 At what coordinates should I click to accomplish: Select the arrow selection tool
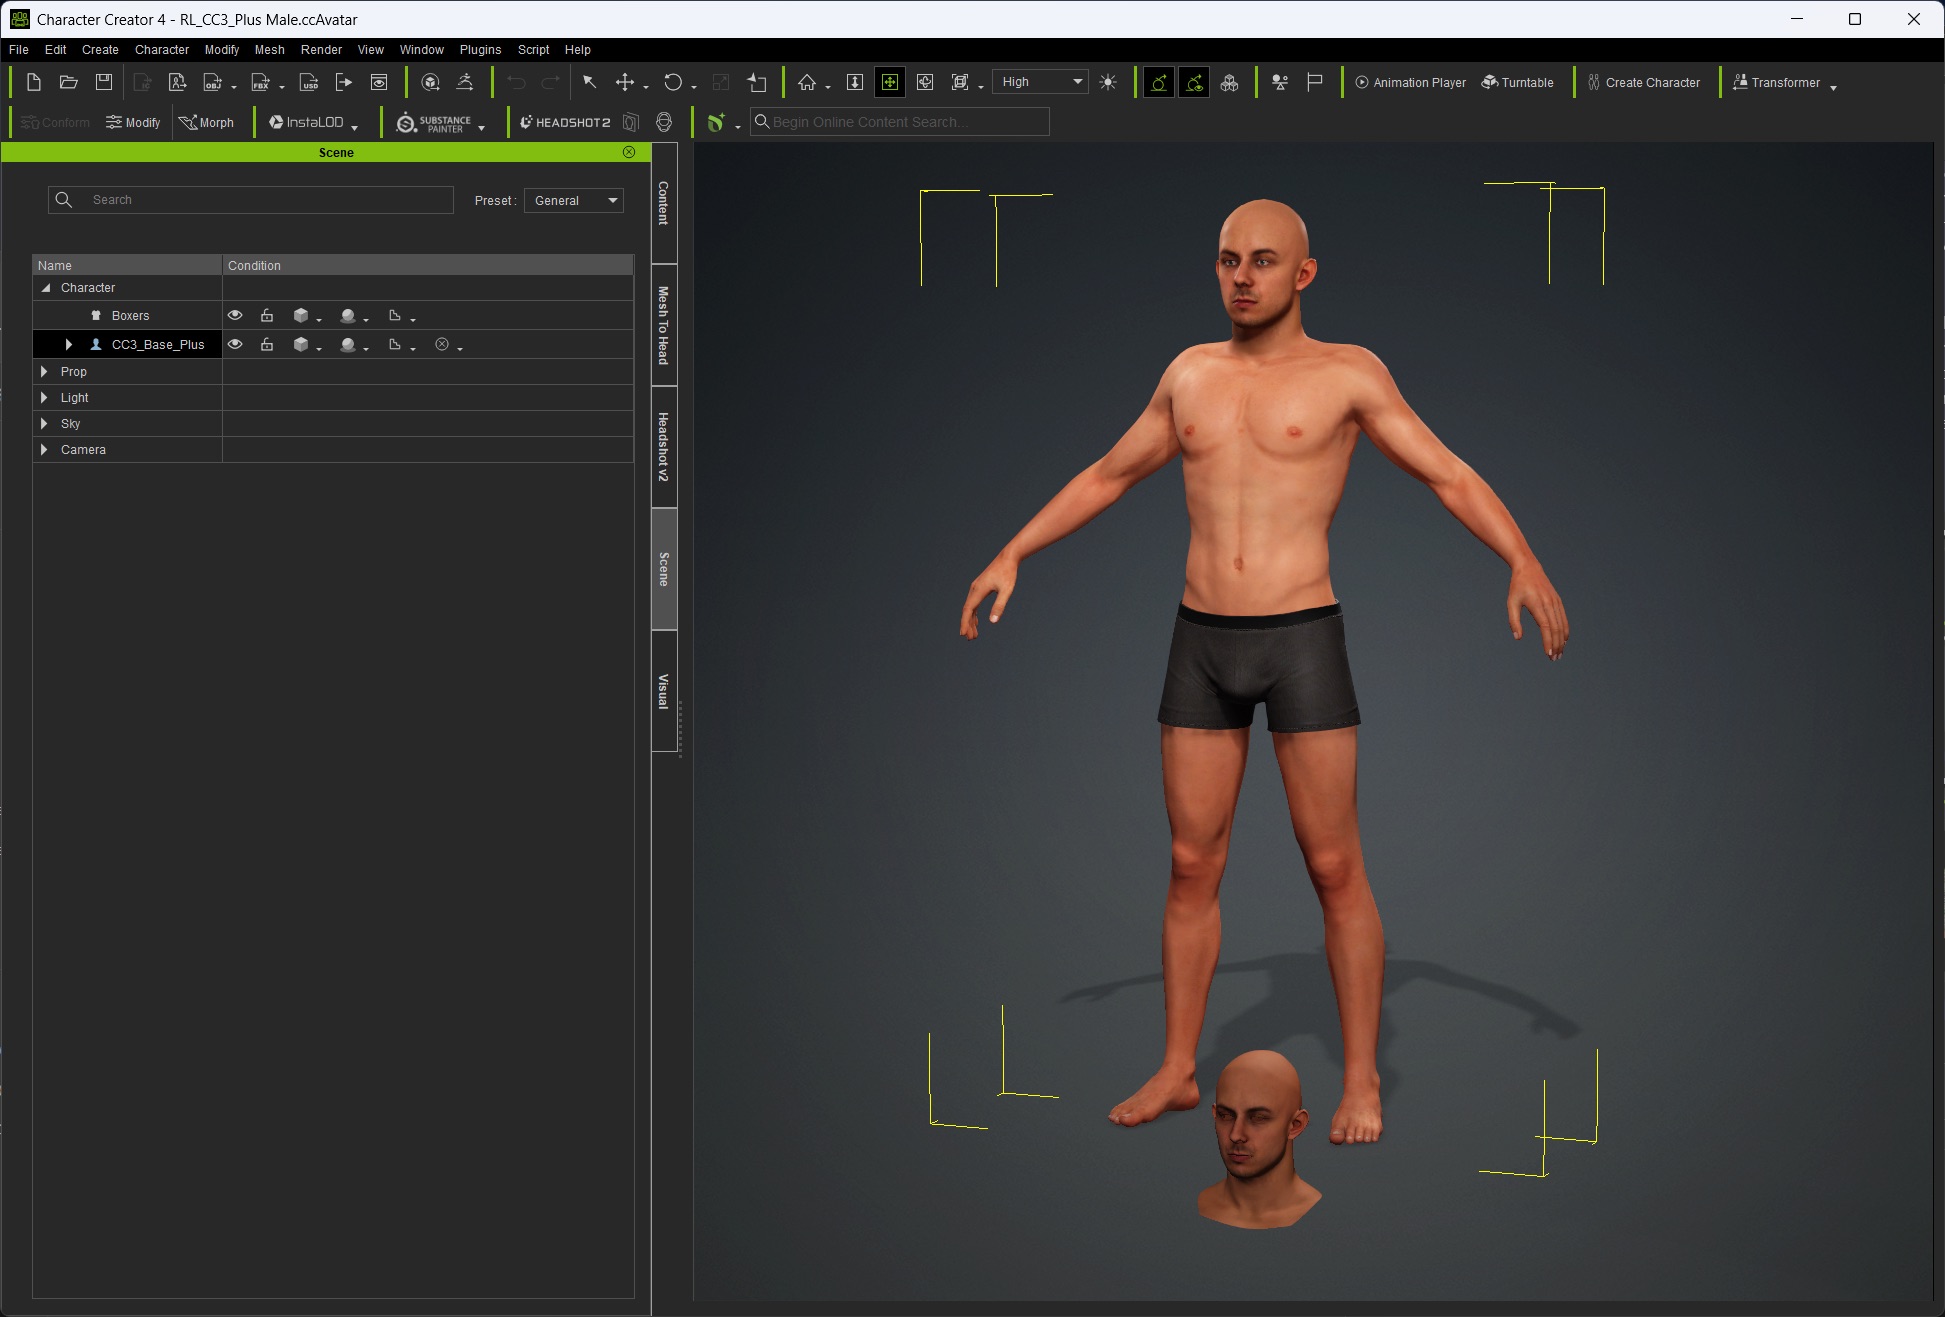click(x=589, y=82)
